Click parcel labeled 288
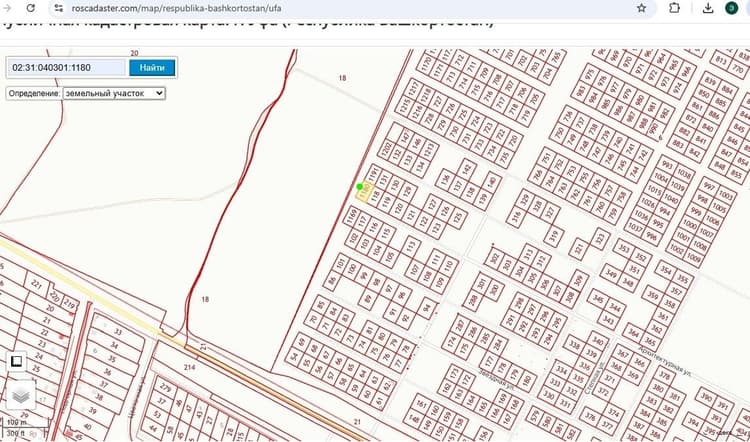 pos(473,301)
